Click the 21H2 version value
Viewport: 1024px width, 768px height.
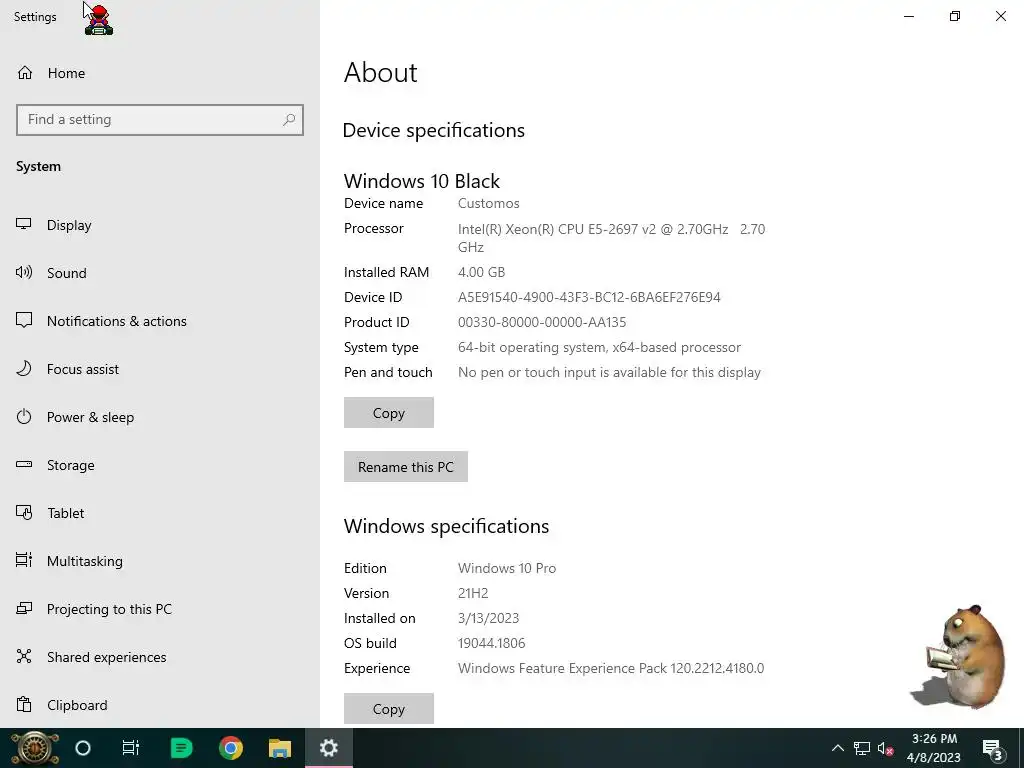pyautogui.click(x=473, y=593)
